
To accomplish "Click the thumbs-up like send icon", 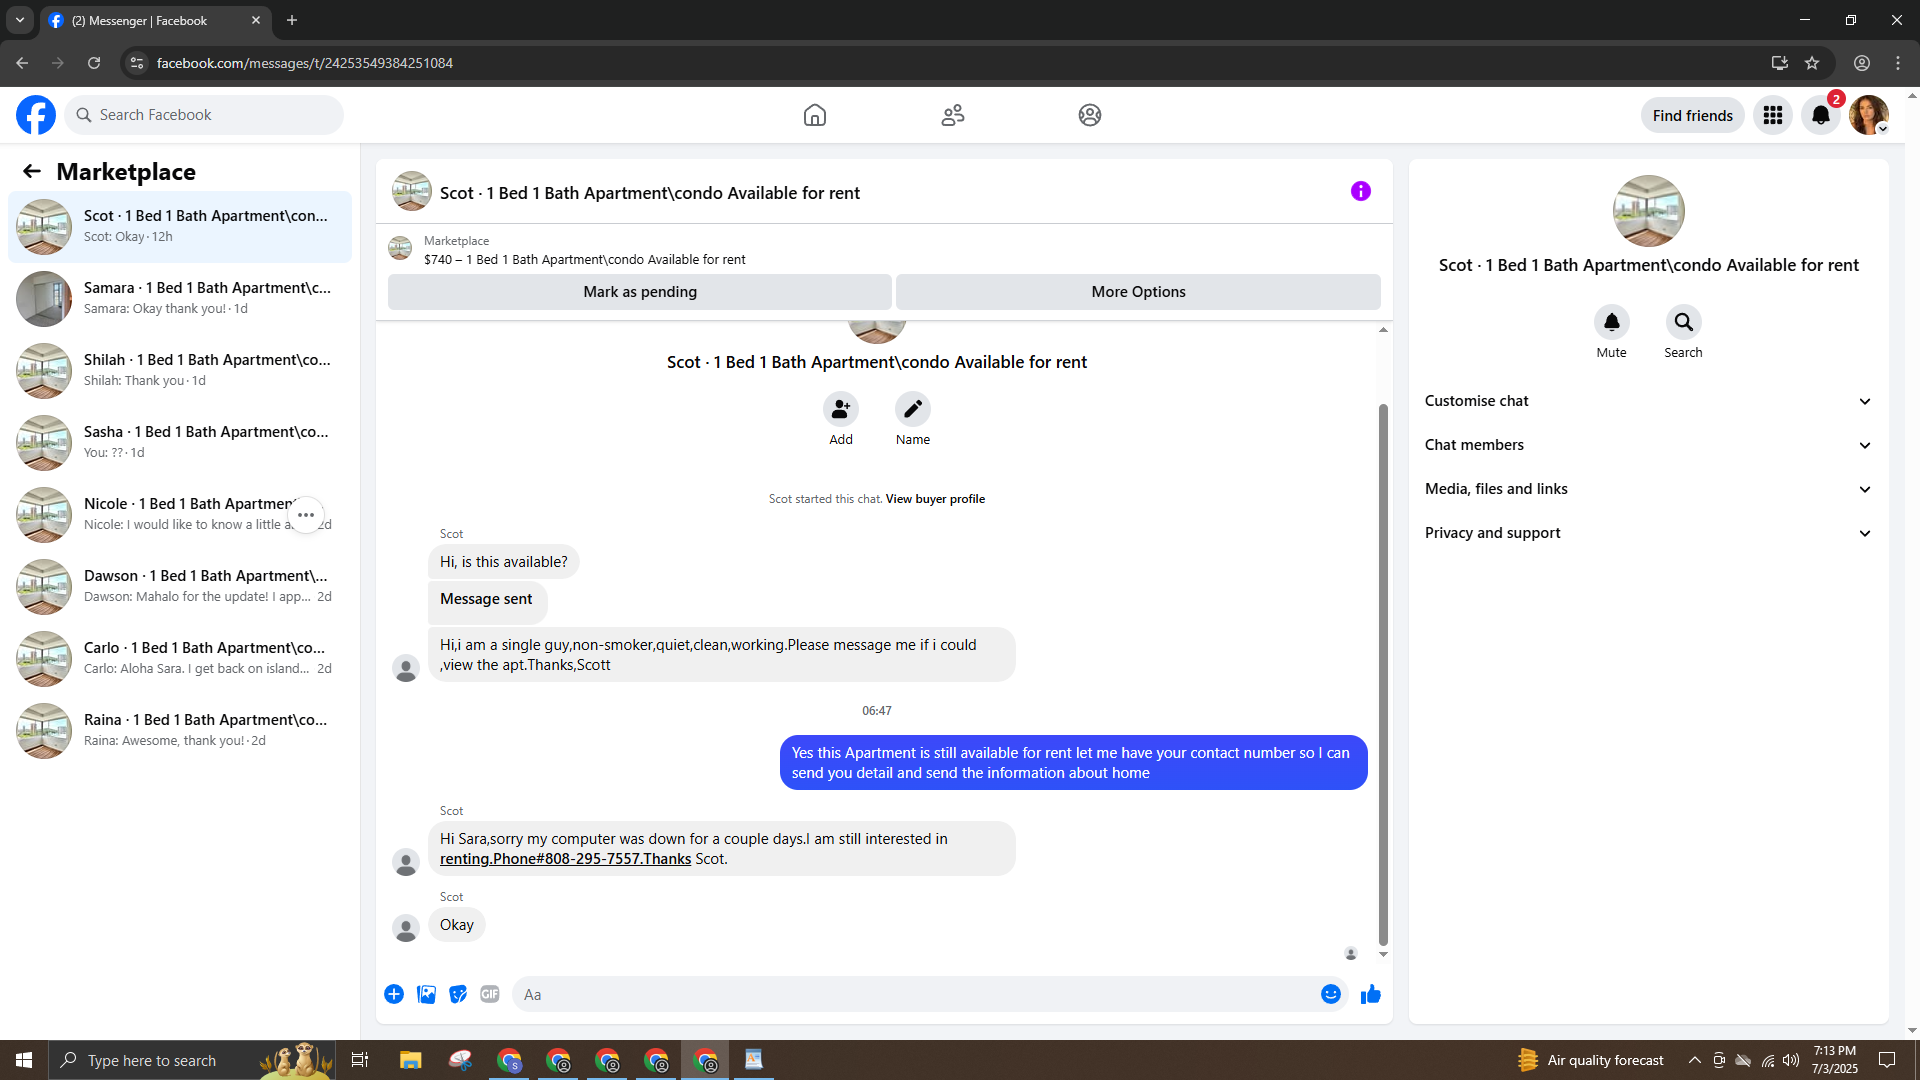I will 1370,994.
